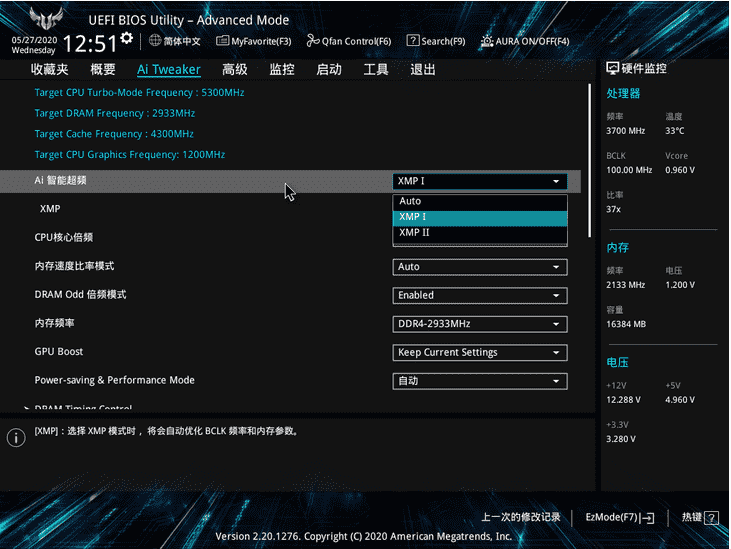Choose Auto in the open dropdown list
Screen dimensions: 731x549
click(x=480, y=201)
